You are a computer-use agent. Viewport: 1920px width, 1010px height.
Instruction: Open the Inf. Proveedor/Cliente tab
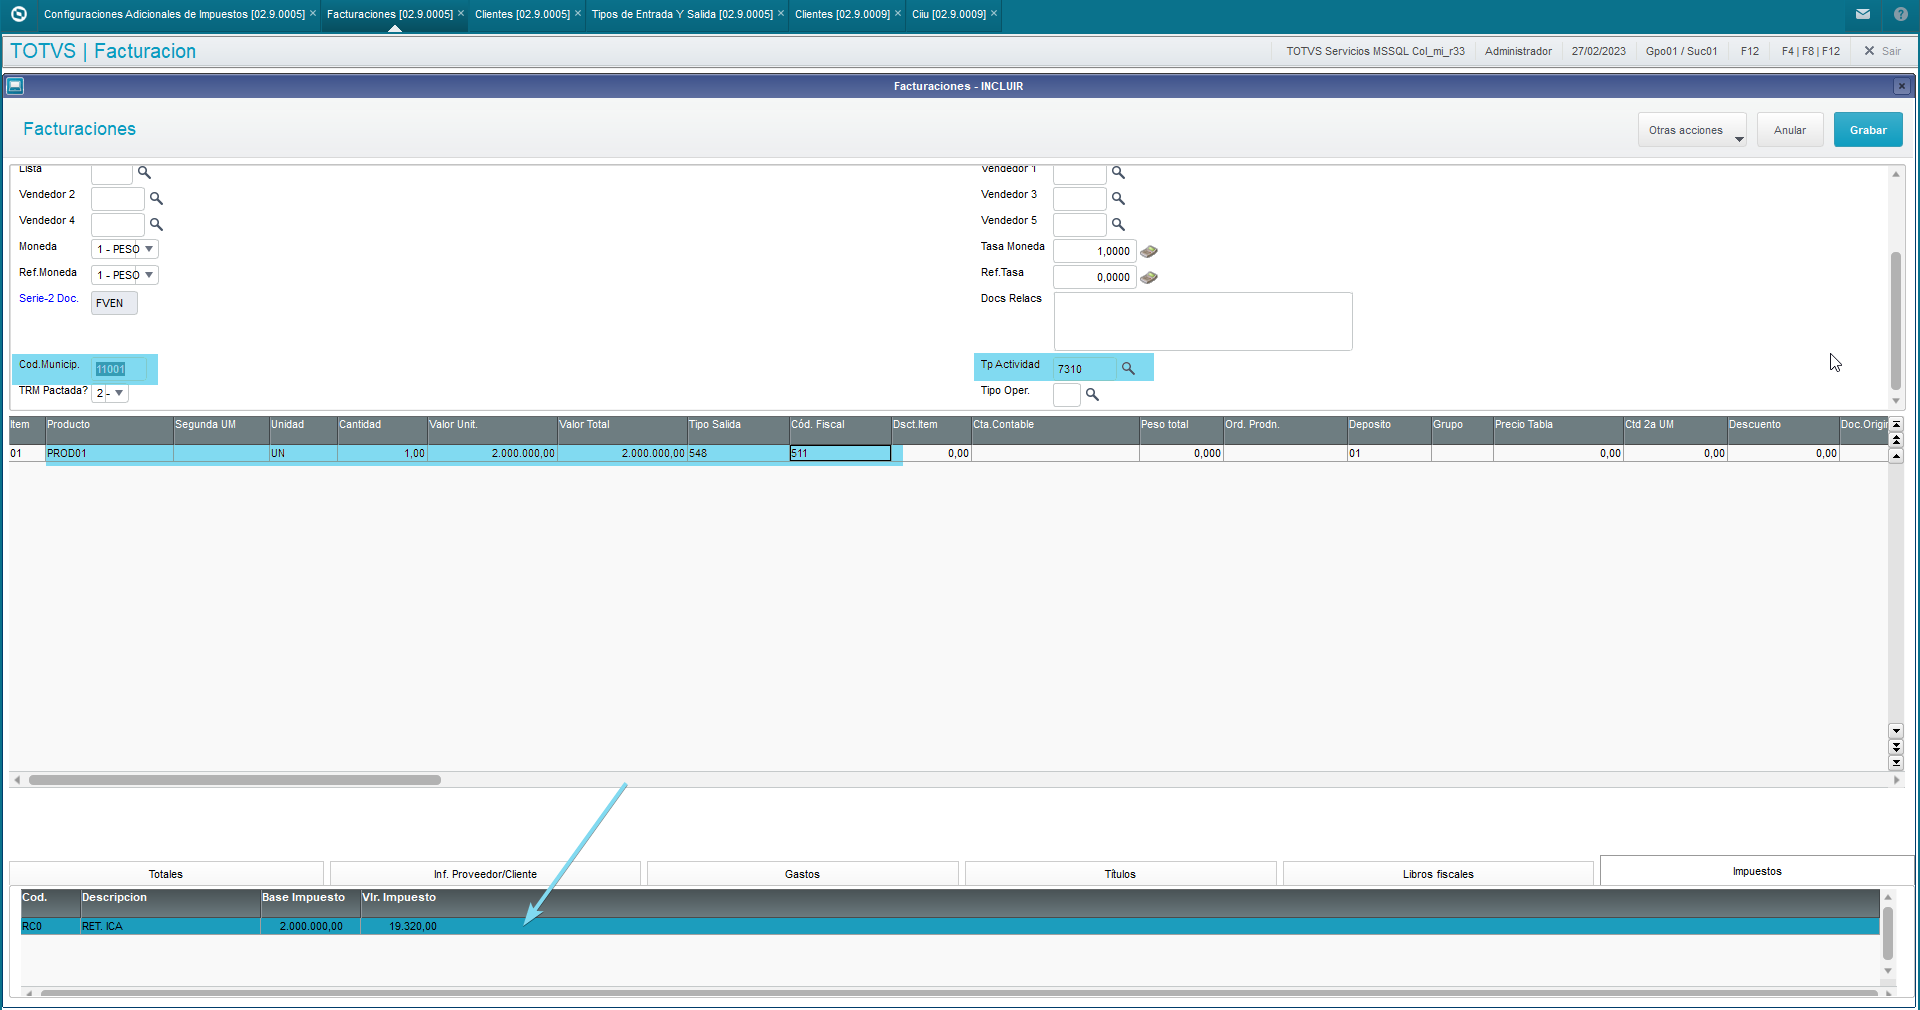[485, 874]
